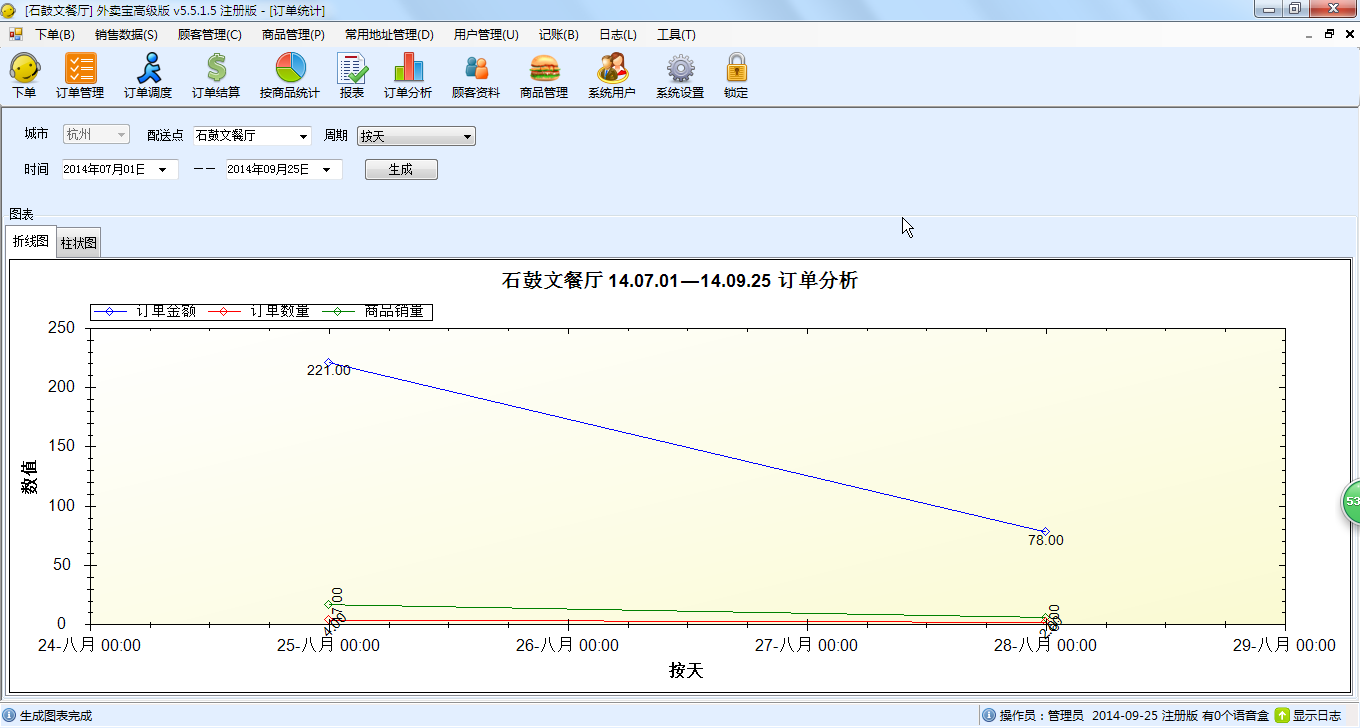The height and width of the screenshot is (728, 1360).
Task: Open the 周期 period dropdown showing 按天
Action: point(468,135)
